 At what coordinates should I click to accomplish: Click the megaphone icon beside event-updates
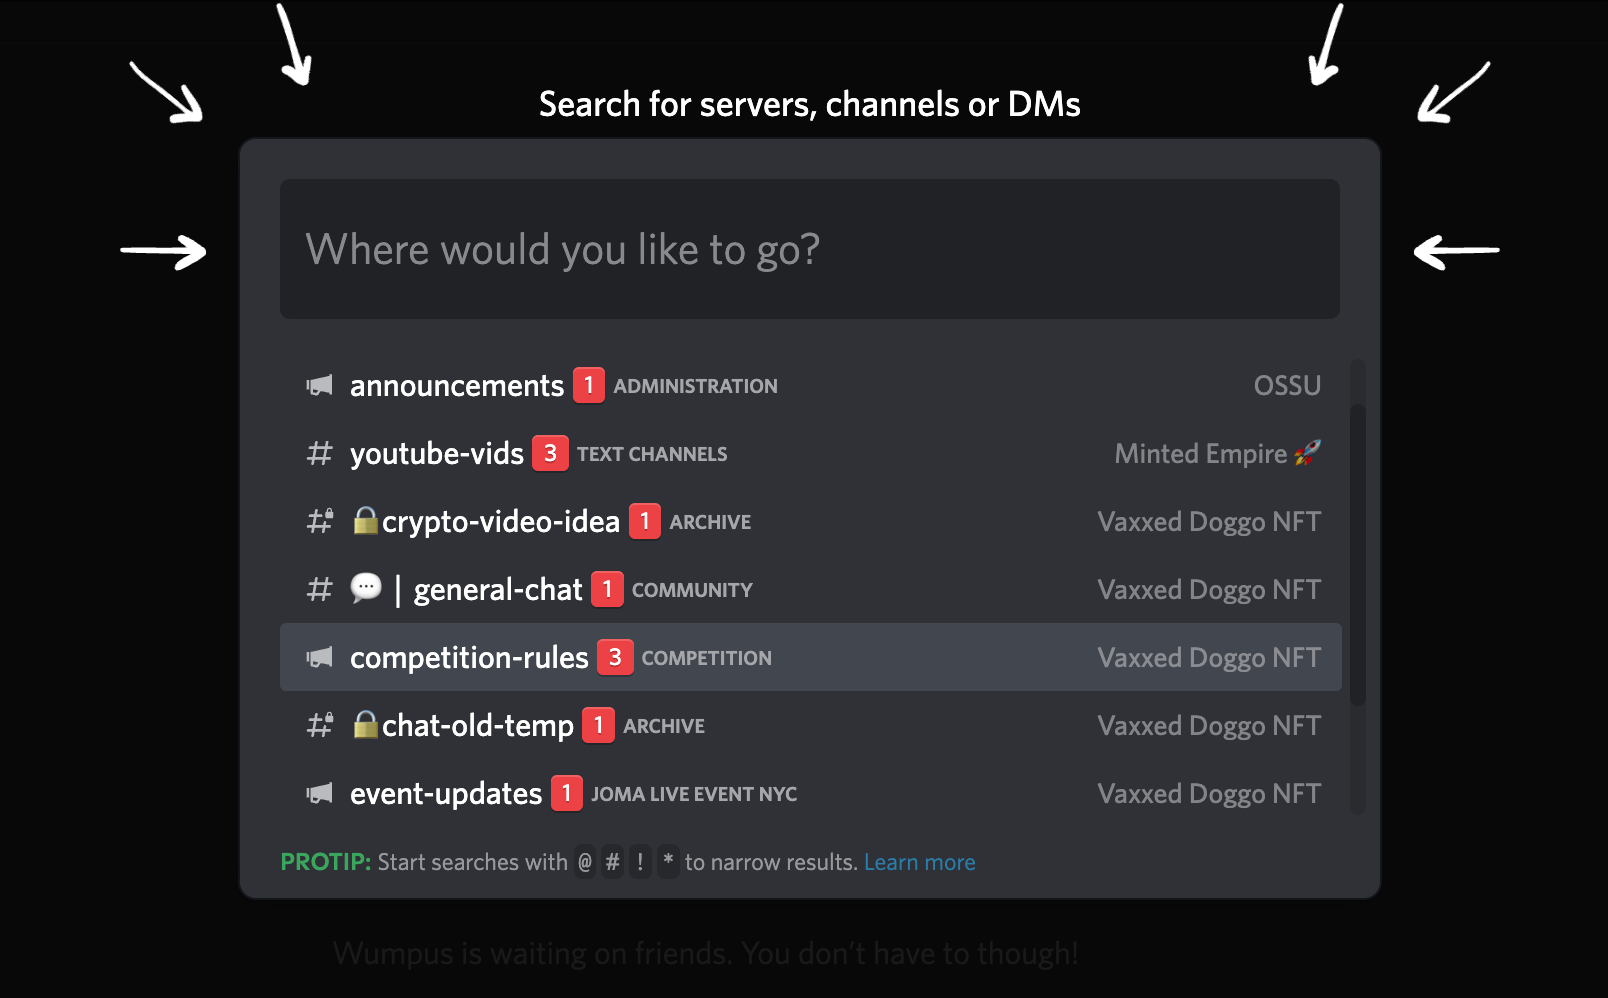pos(319,793)
